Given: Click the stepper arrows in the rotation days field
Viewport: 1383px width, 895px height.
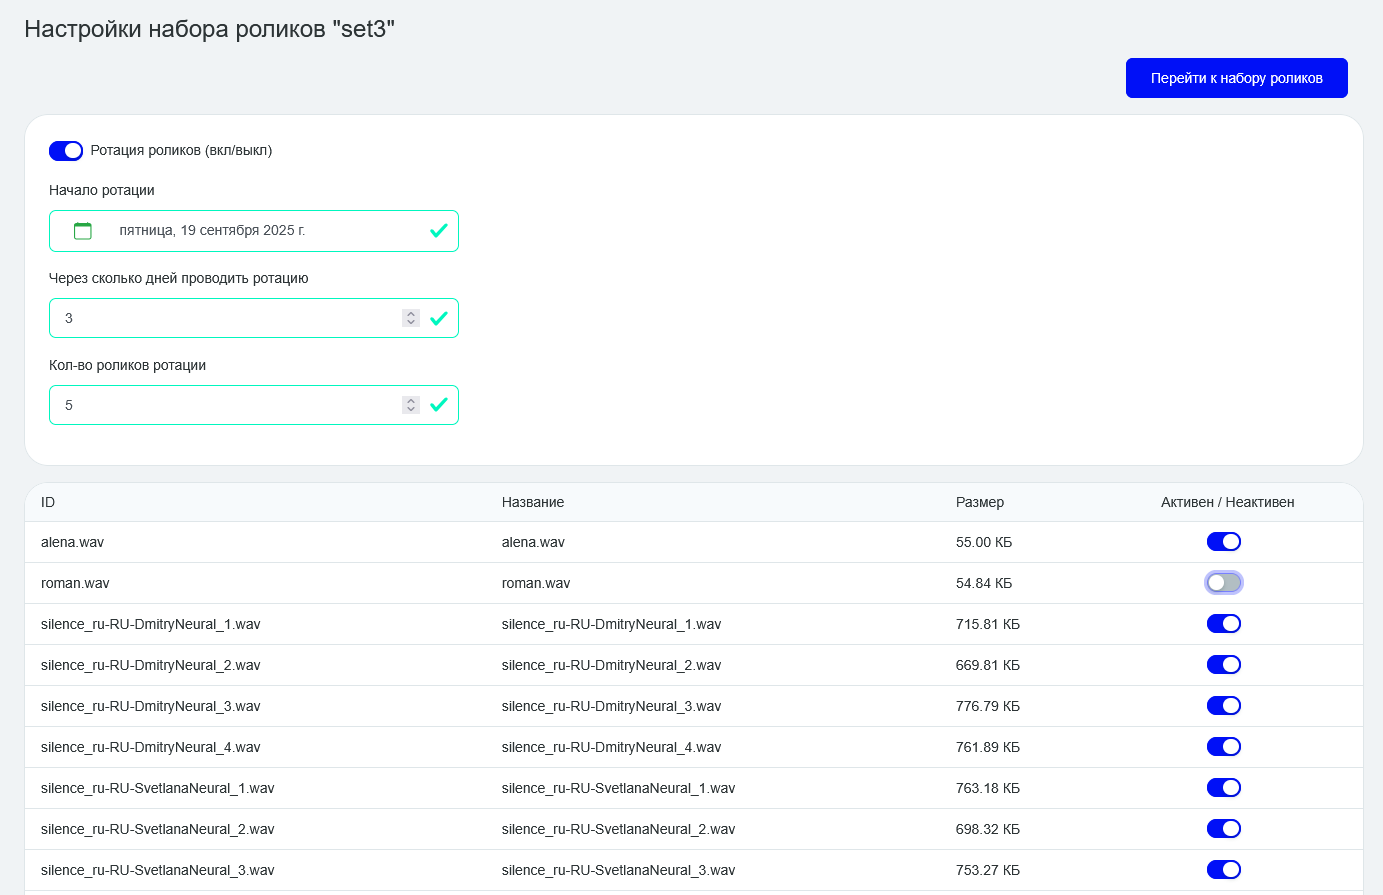Looking at the screenshot, I should 410,318.
